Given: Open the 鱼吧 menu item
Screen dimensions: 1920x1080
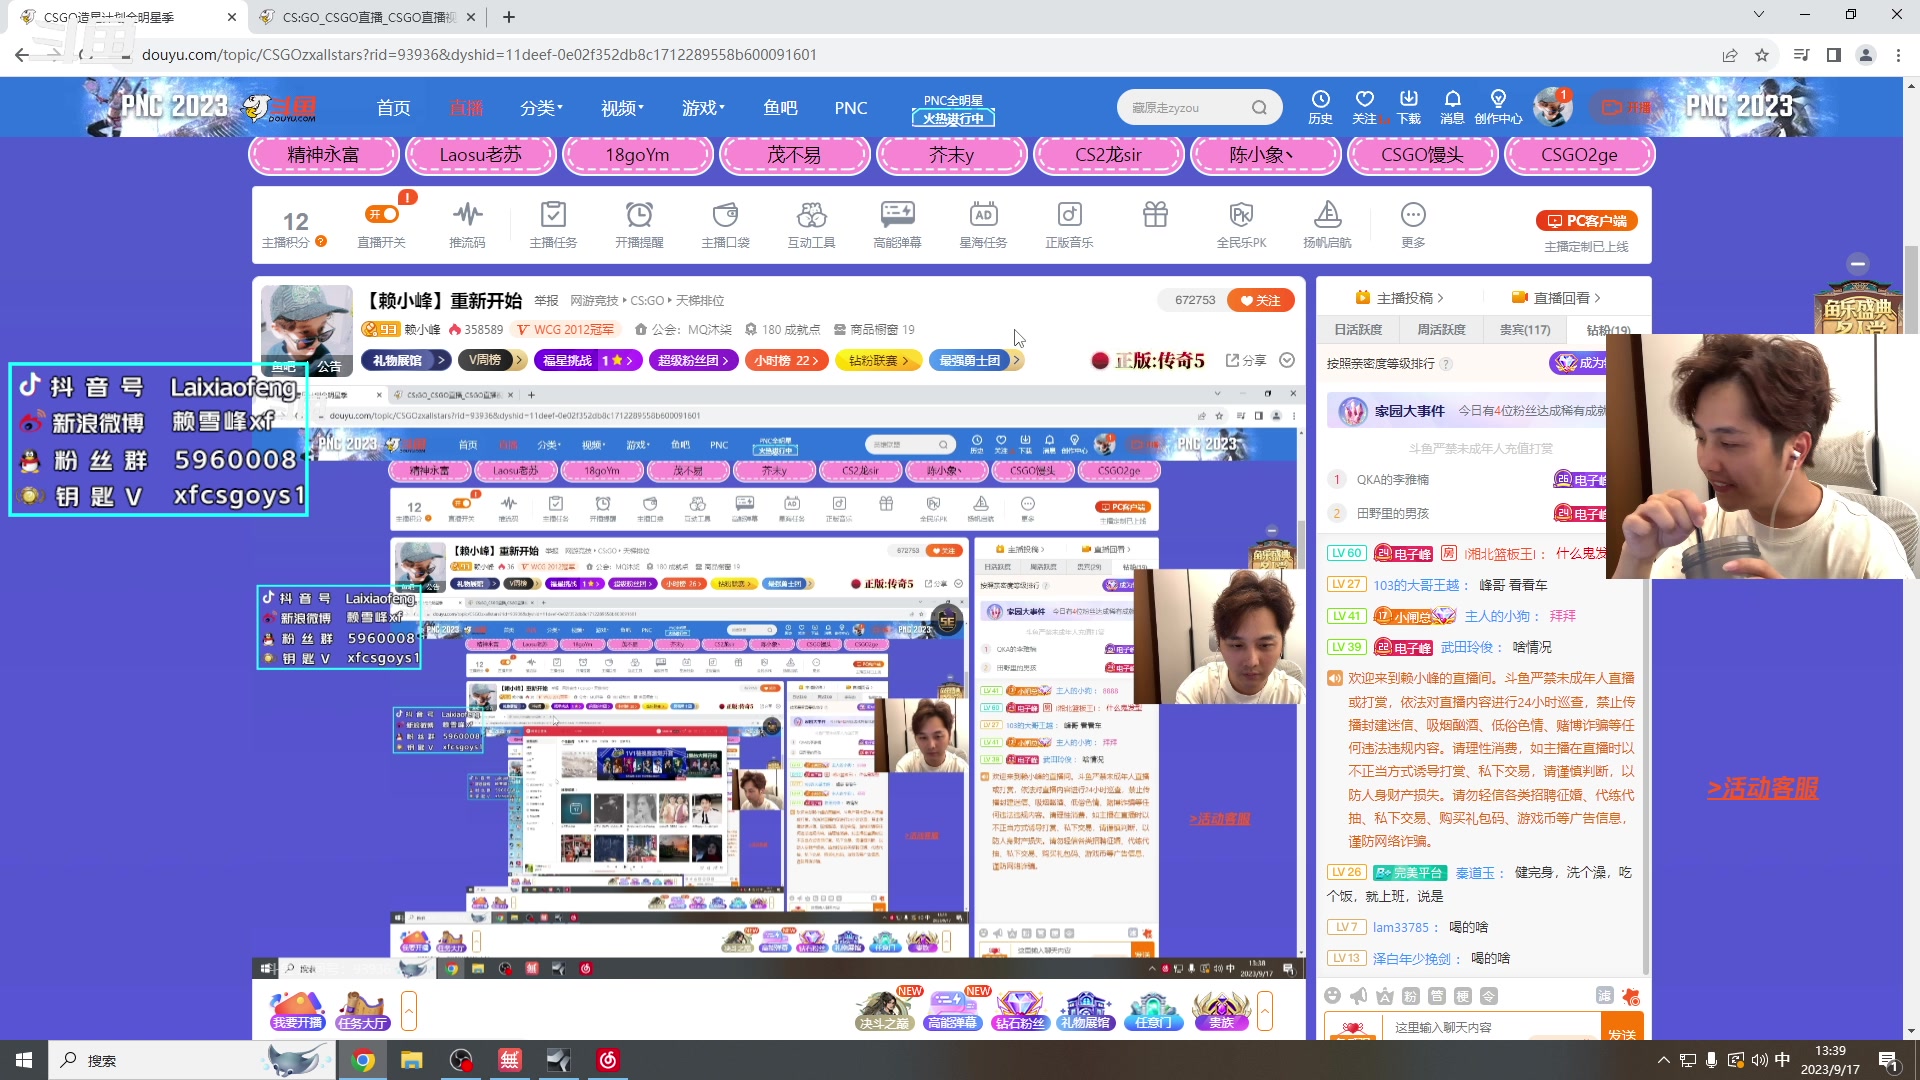Looking at the screenshot, I should pyautogui.click(x=780, y=108).
